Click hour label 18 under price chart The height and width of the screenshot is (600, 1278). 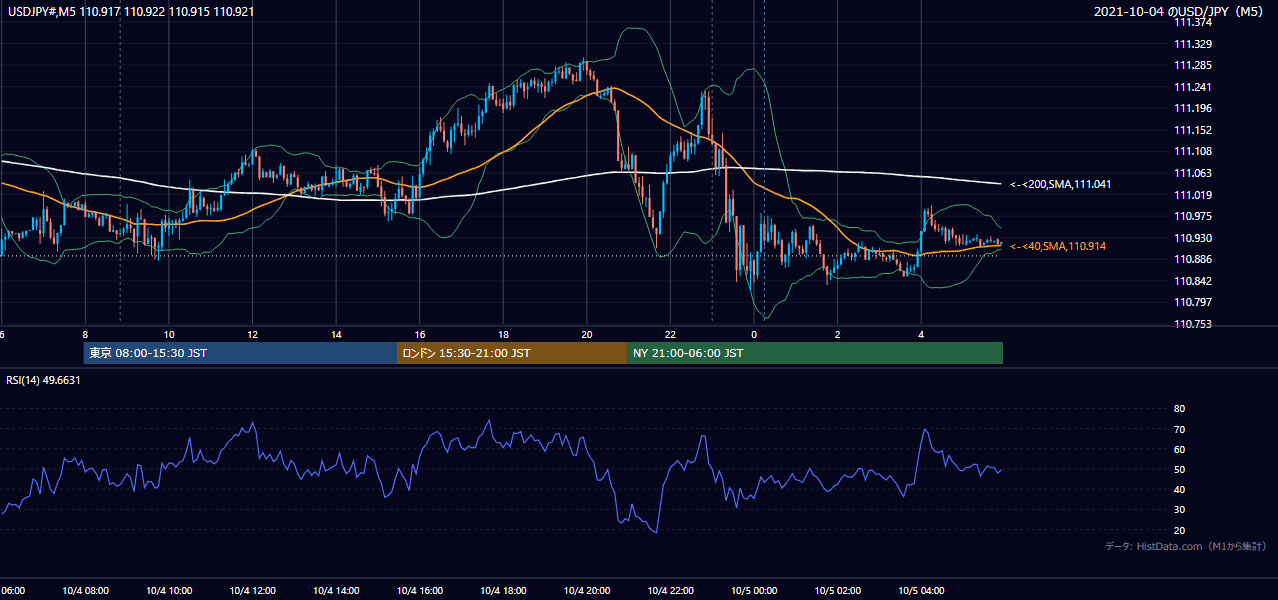(x=503, y=335)
